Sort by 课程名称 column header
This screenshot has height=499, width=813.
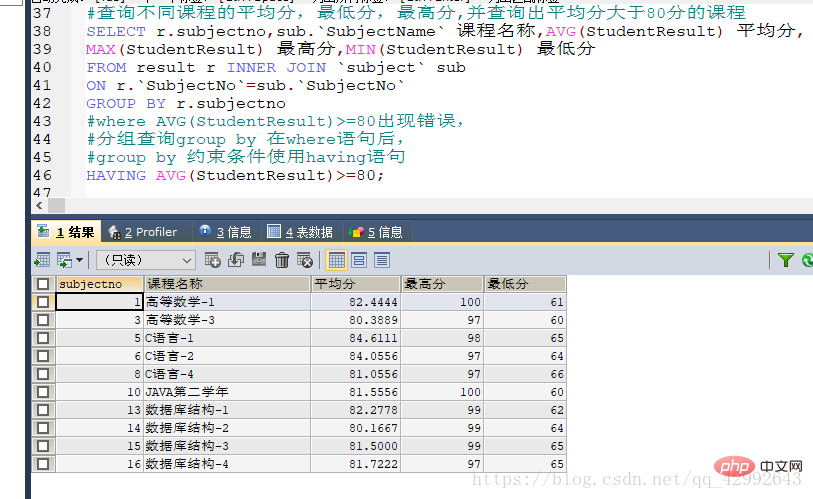click(227, 284)
